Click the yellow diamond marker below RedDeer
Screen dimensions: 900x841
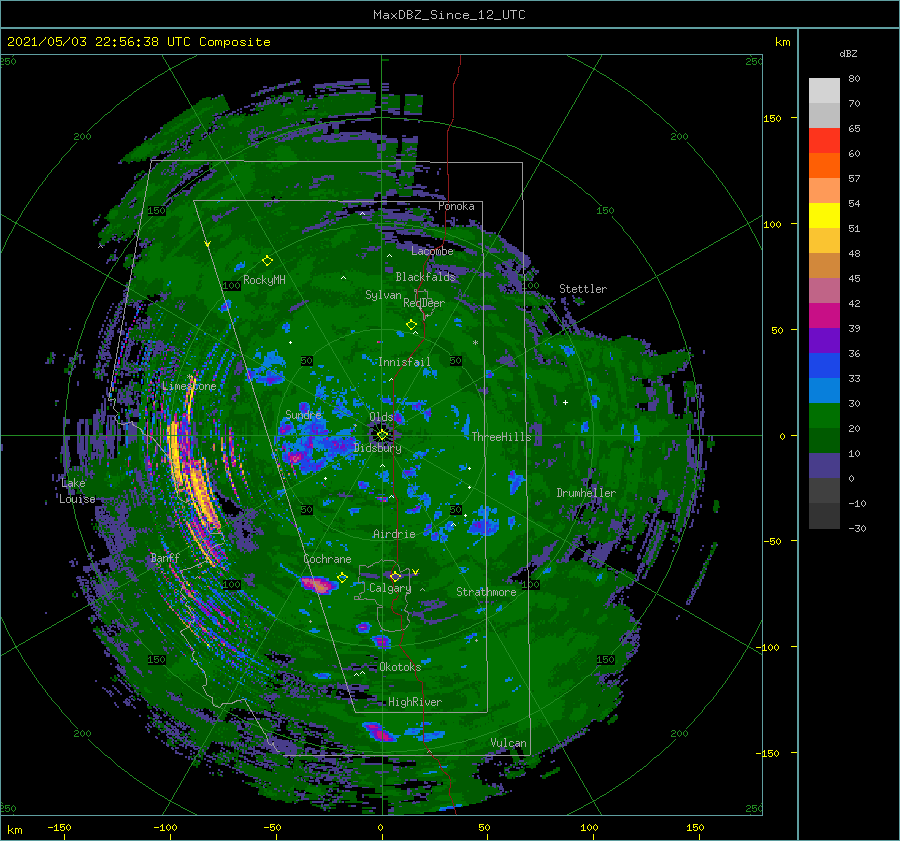(x=411, y=325)
